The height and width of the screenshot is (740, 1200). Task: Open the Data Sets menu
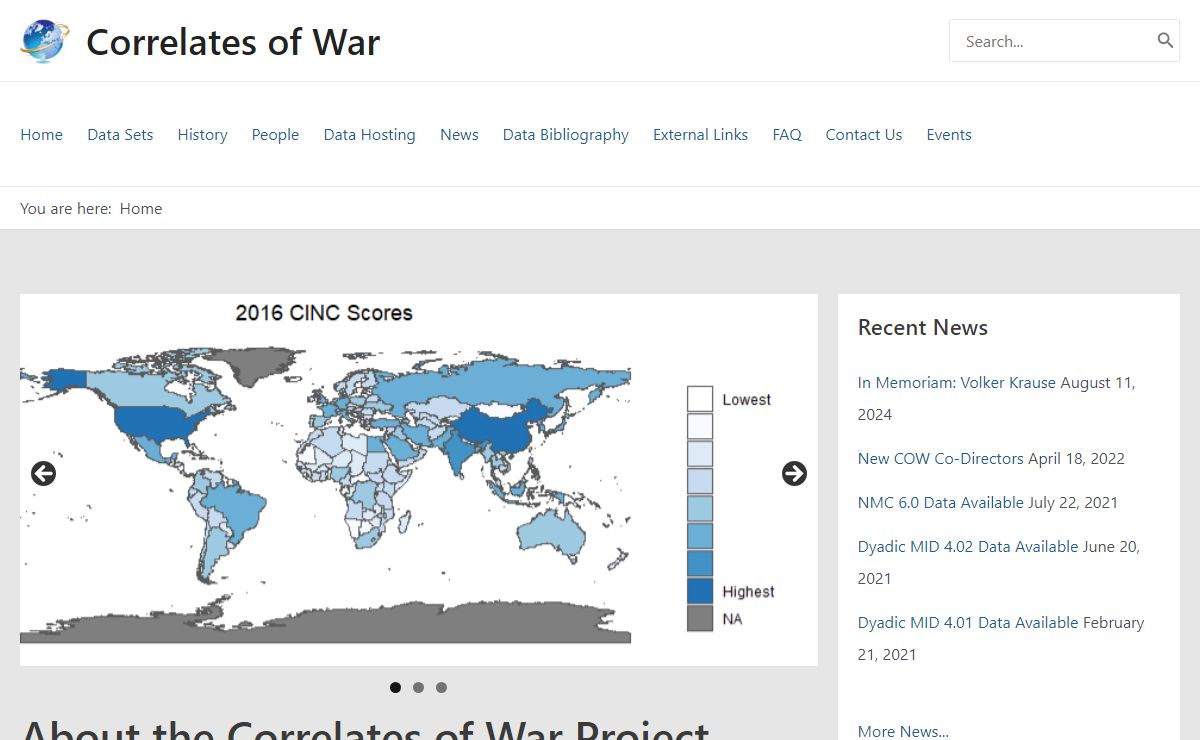click(x=120, y=134)
